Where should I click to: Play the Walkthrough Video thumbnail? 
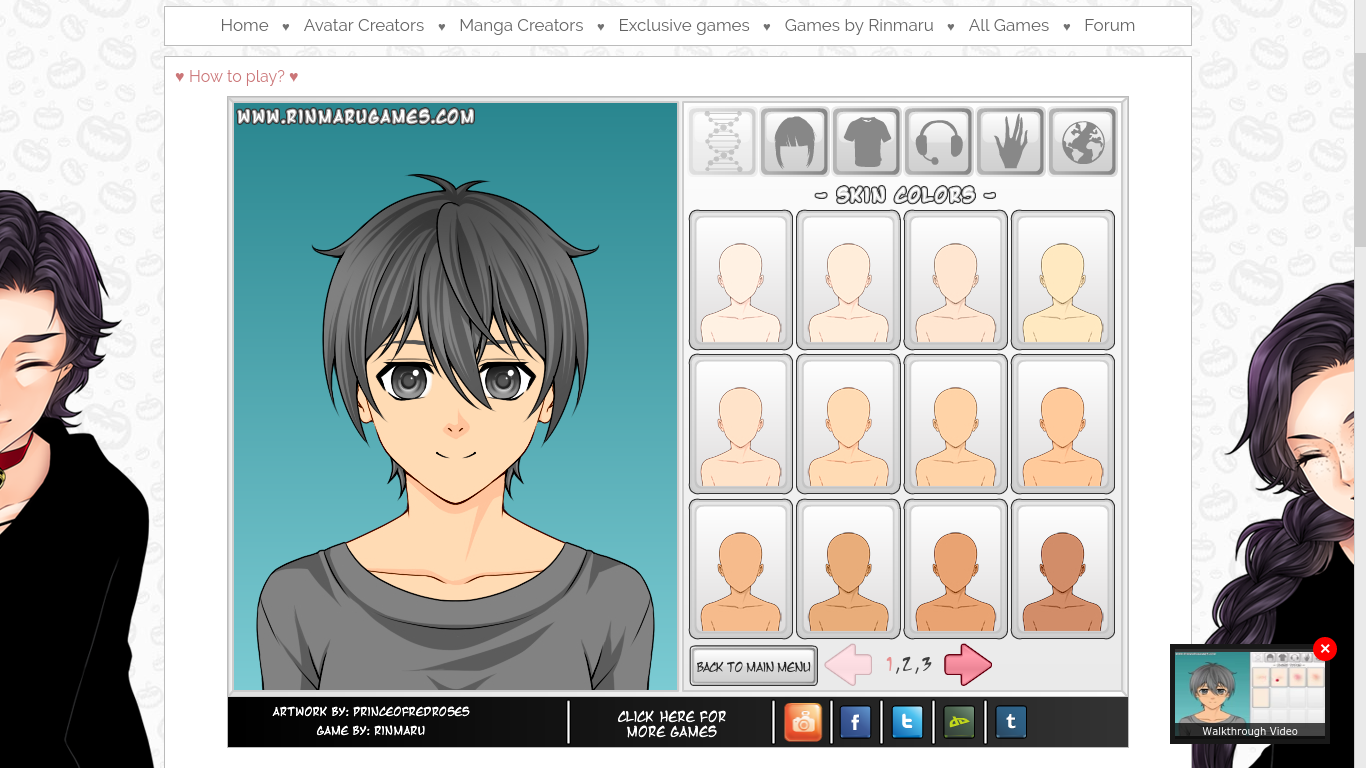click(1250, 694)
